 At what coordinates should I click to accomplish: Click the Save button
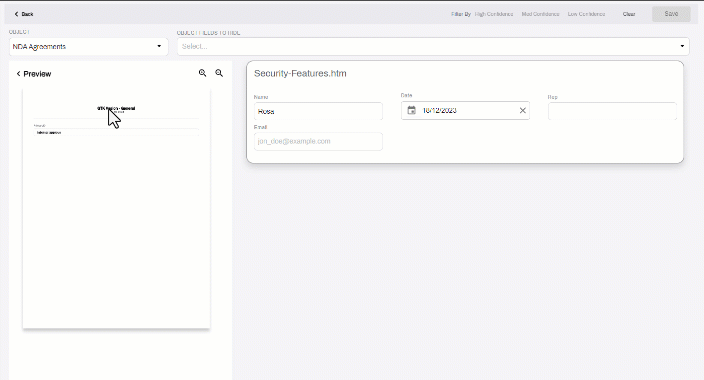671,14
